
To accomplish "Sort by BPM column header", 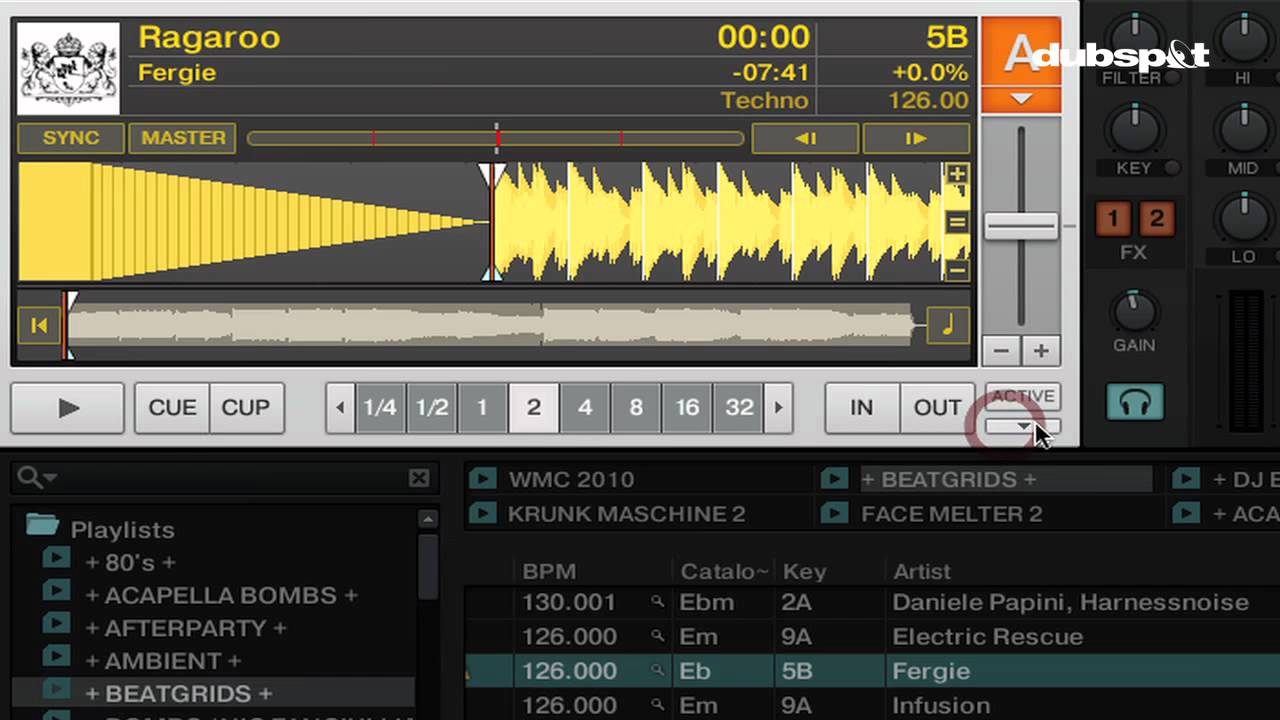I will (x=549, y=572).
